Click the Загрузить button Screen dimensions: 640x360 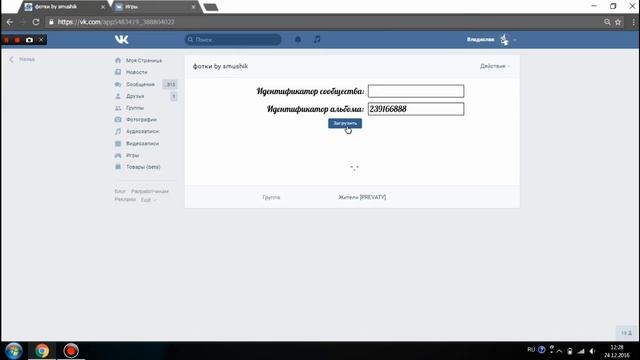[345, 123]
